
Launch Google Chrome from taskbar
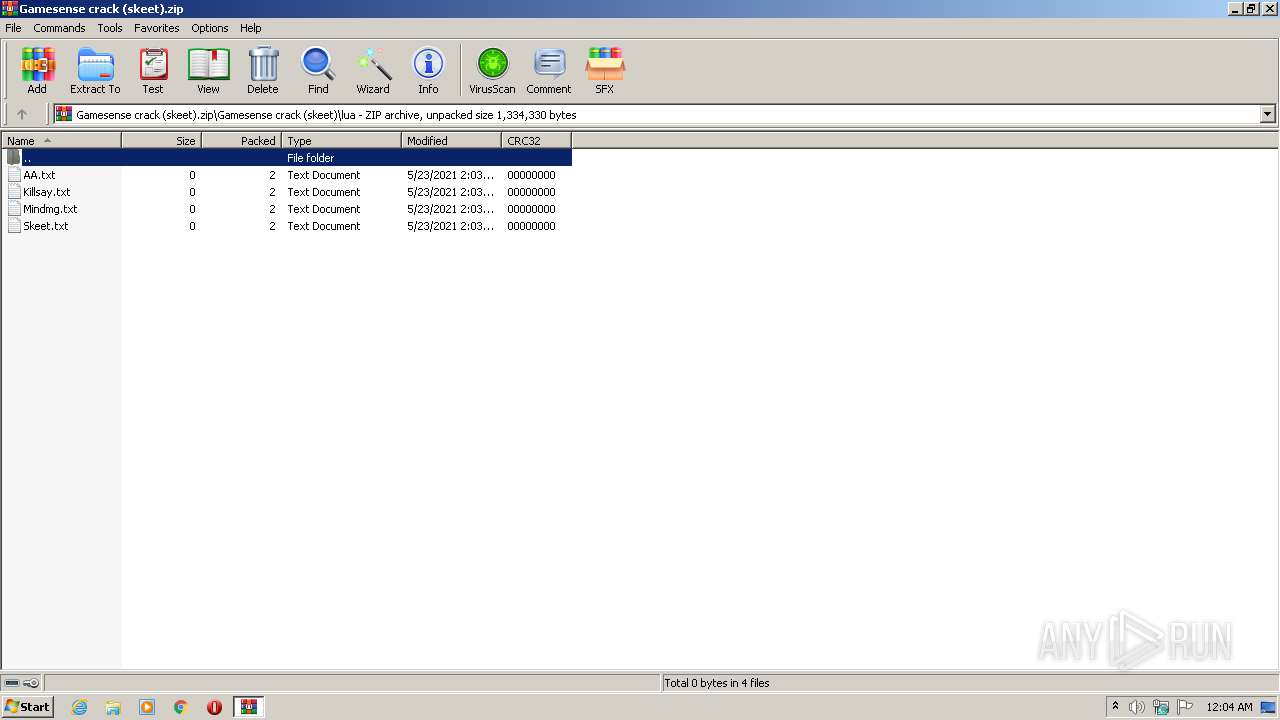point(181,707)
